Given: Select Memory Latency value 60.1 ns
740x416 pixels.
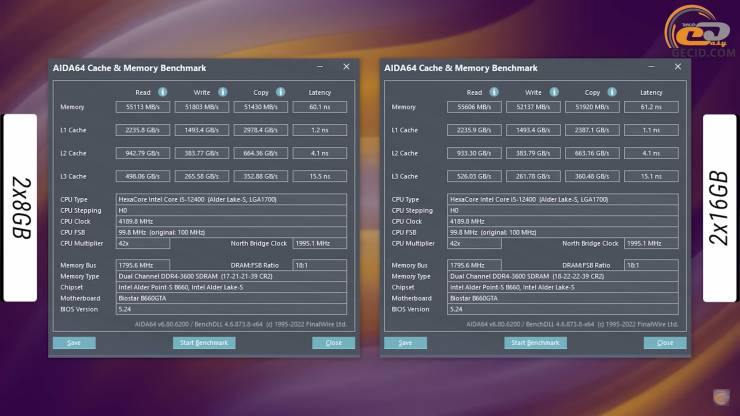Looking at the screenshot, I should point(320,107).
